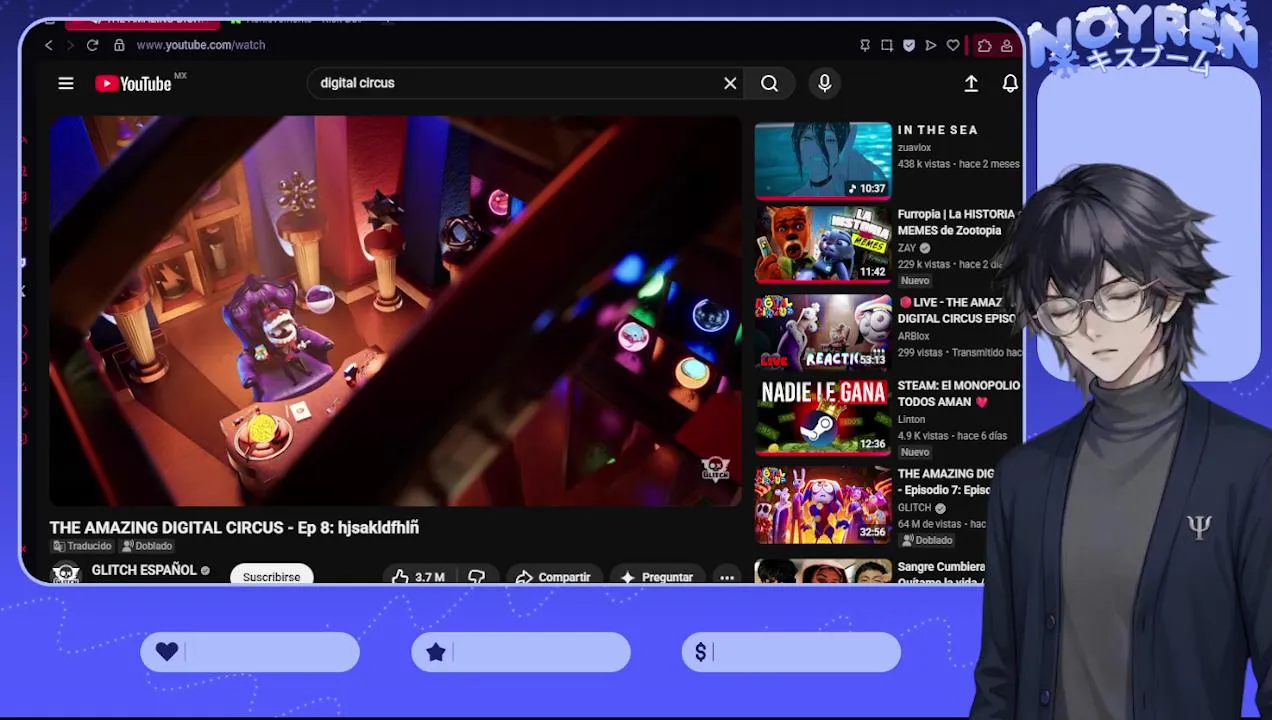The height and width of the screenshot is (720, 1272).
Task: Click the heart bookmark icon in toolbar
Action: click(x=953, y=45)
